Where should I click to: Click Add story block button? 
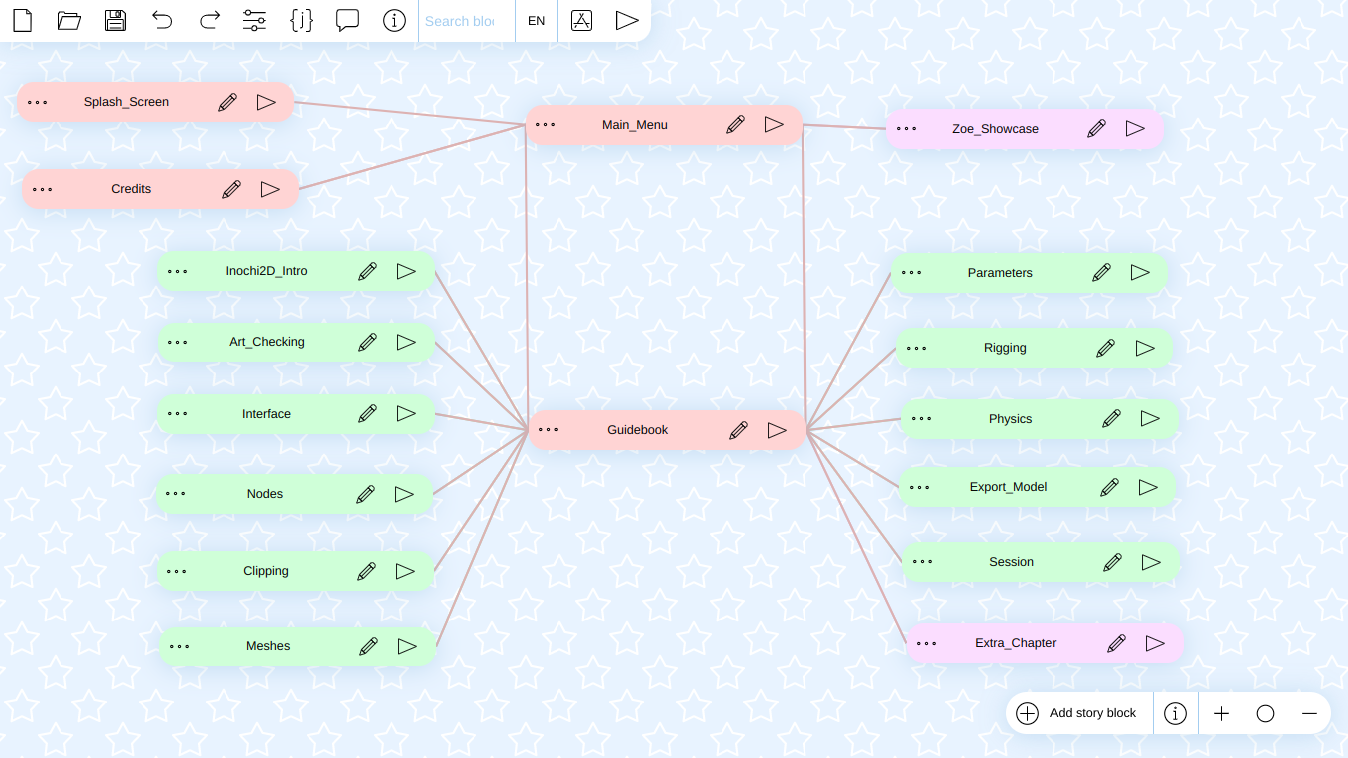(1078, 713)
